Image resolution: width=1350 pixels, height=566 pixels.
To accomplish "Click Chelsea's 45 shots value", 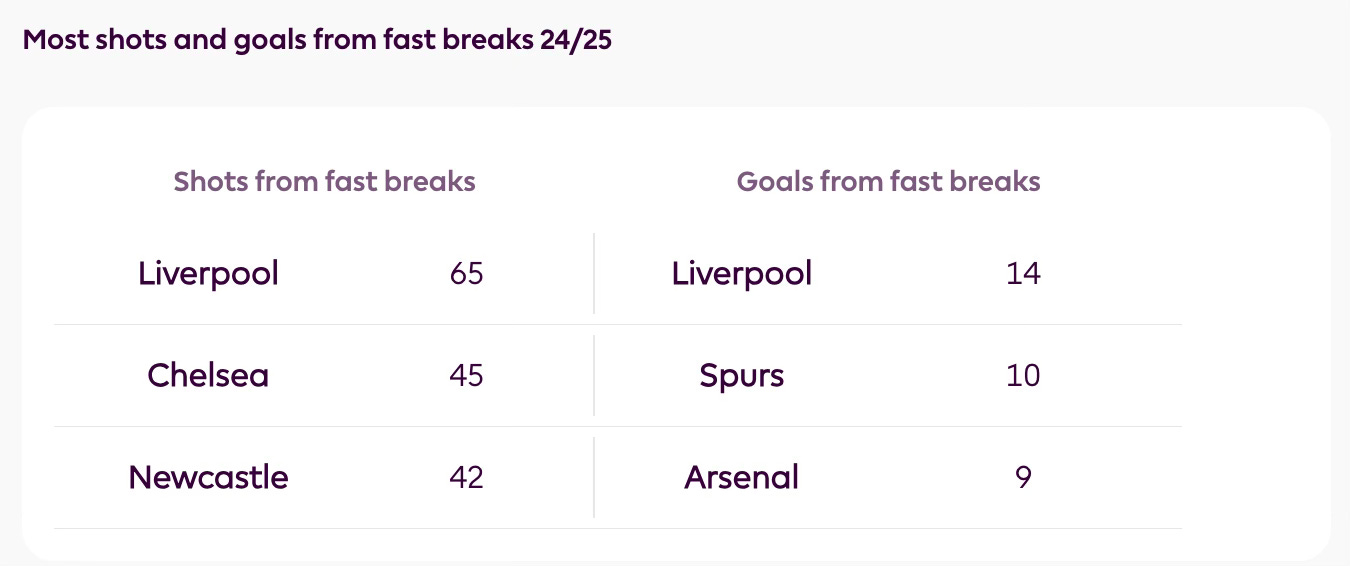I will 466,375.
